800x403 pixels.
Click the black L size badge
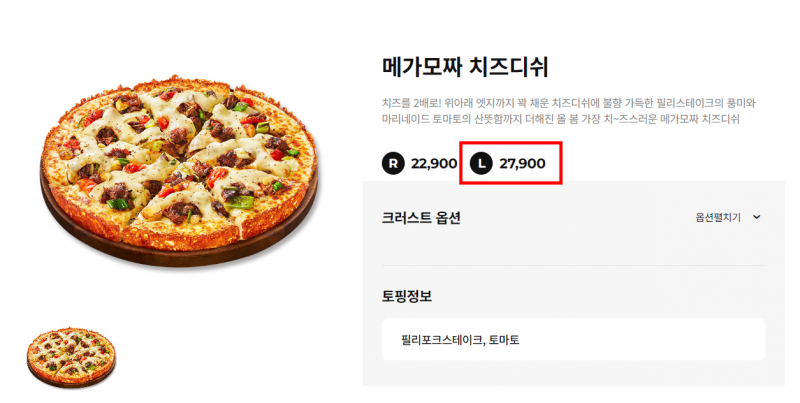(481, 162)
